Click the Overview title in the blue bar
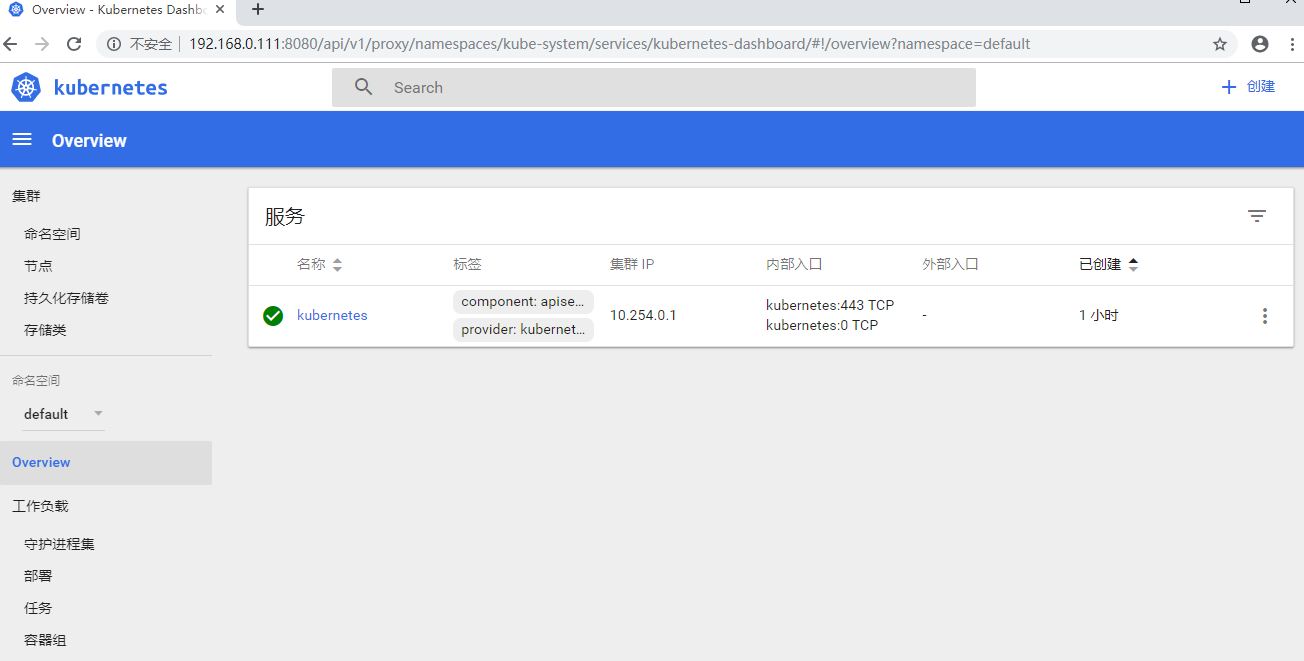The image size is (1304, 661). coord(89,141)
